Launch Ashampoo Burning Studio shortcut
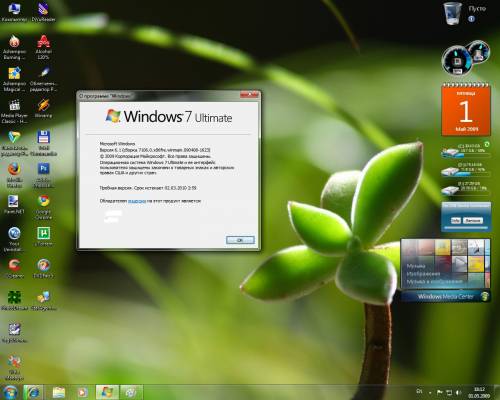The image size is (500, 400). [x=14, y=47]
